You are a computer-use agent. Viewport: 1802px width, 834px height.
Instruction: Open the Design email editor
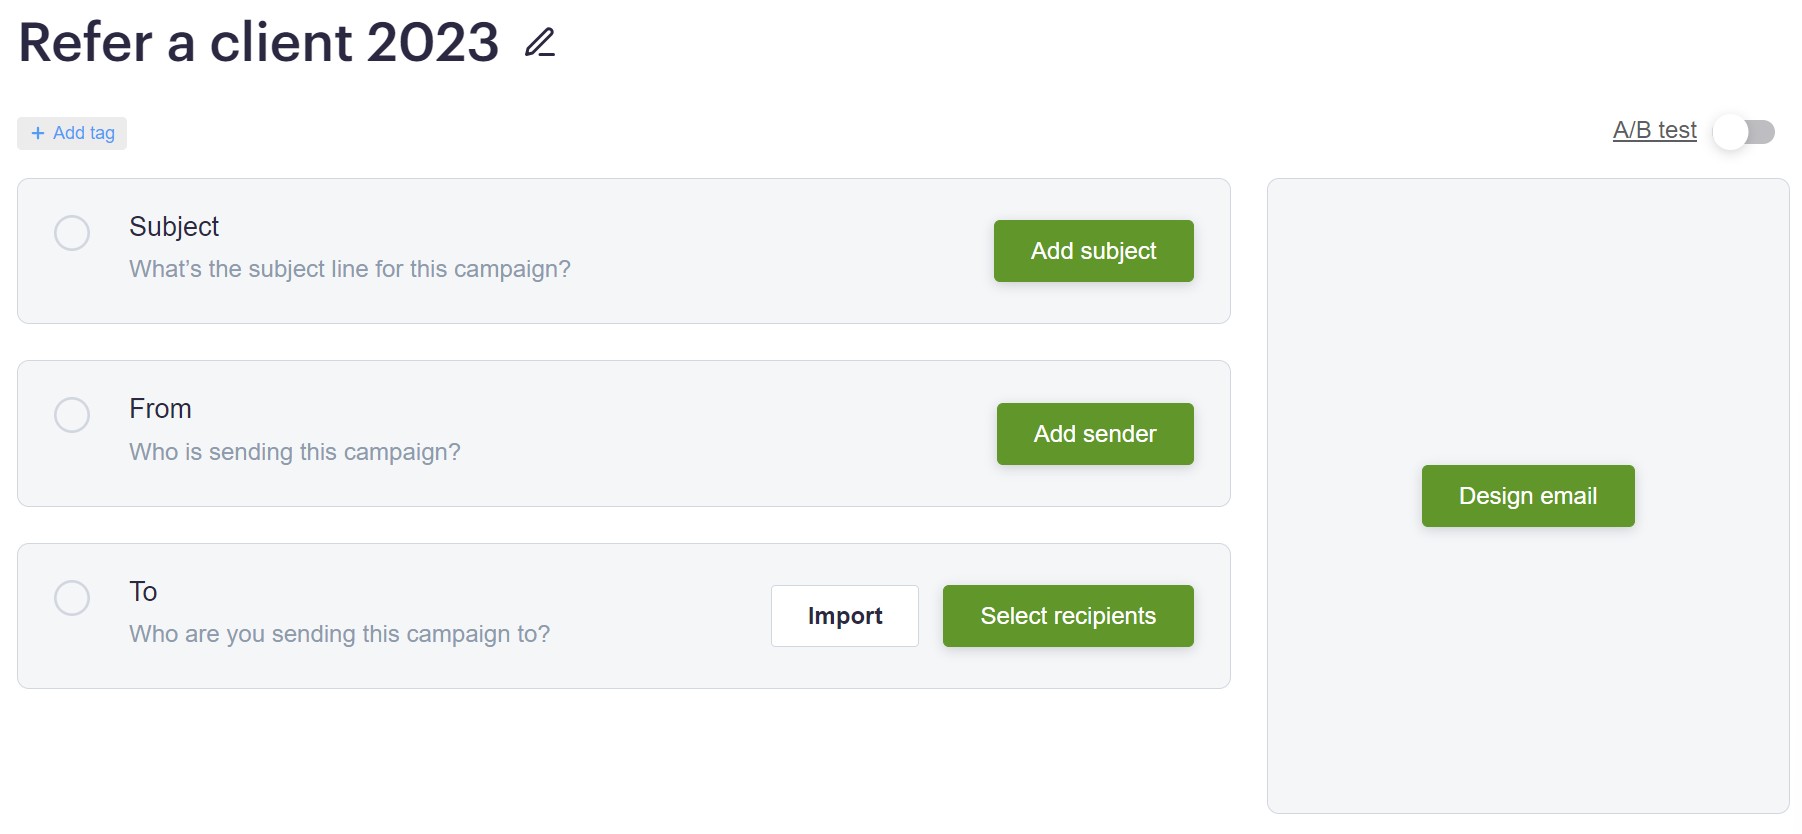1527,496
